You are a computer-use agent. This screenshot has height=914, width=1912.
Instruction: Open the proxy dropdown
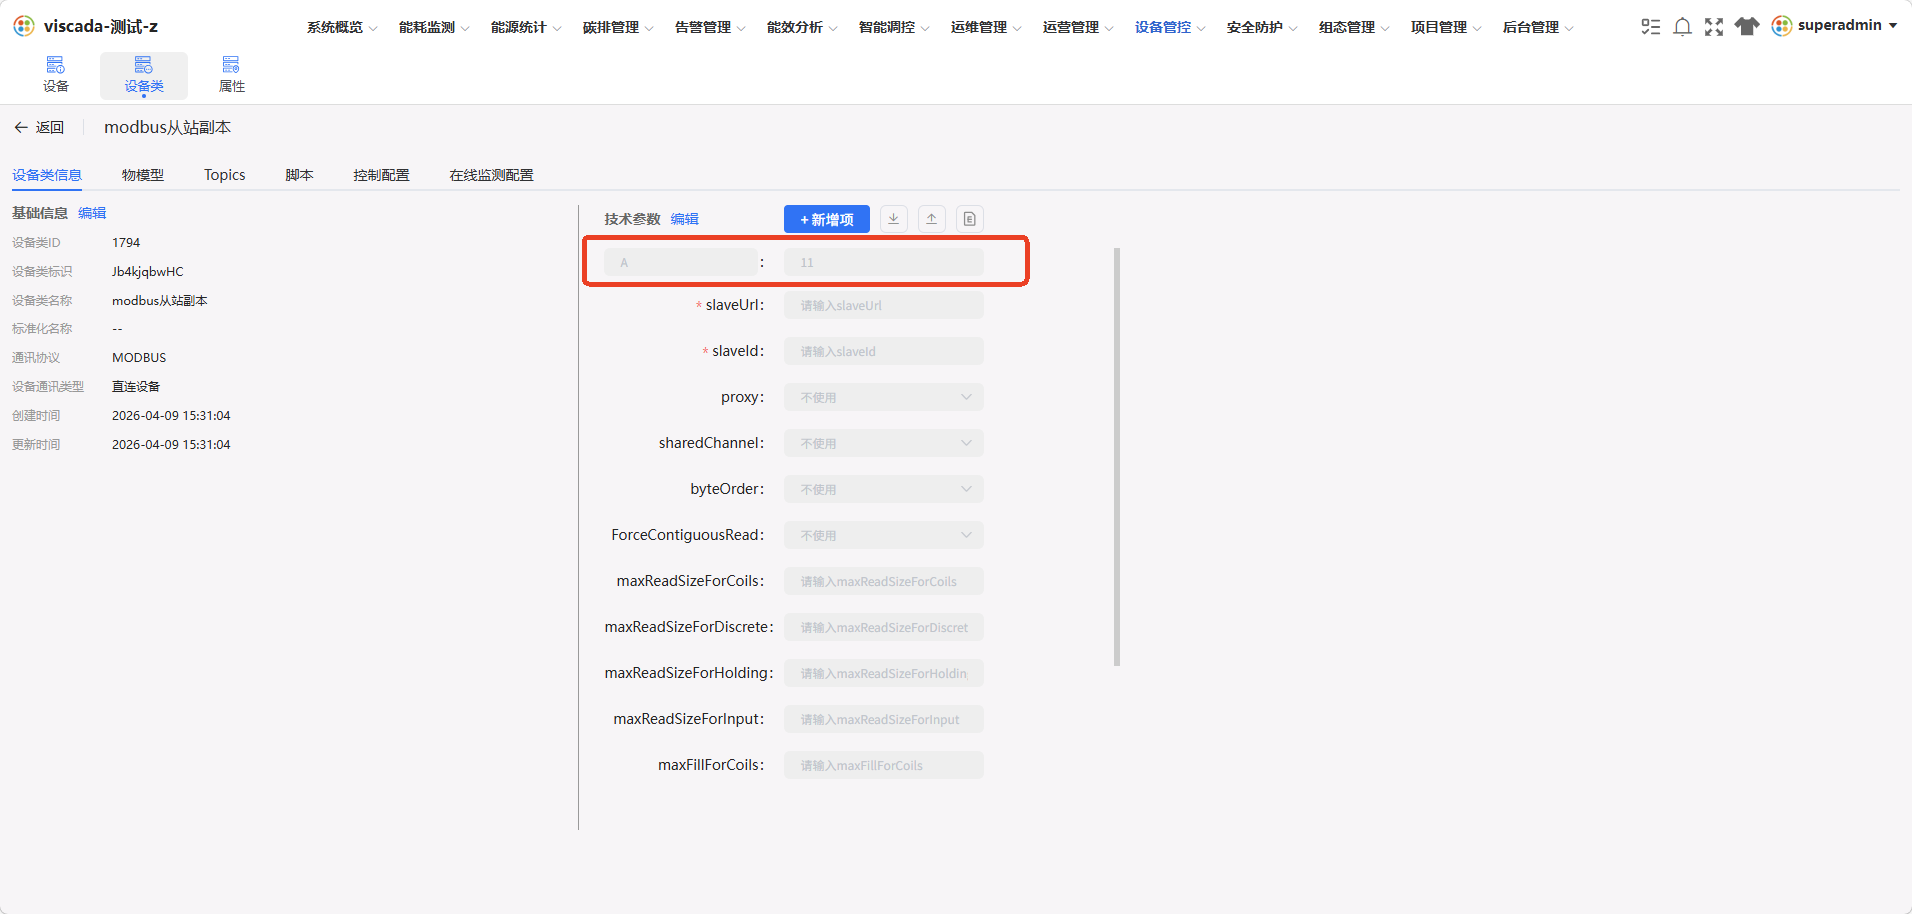884,397
